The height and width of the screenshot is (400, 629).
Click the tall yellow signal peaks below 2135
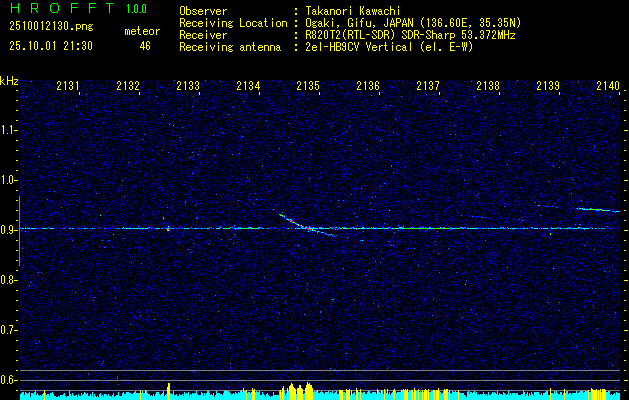pyautogui.click(x=297, y=391)
